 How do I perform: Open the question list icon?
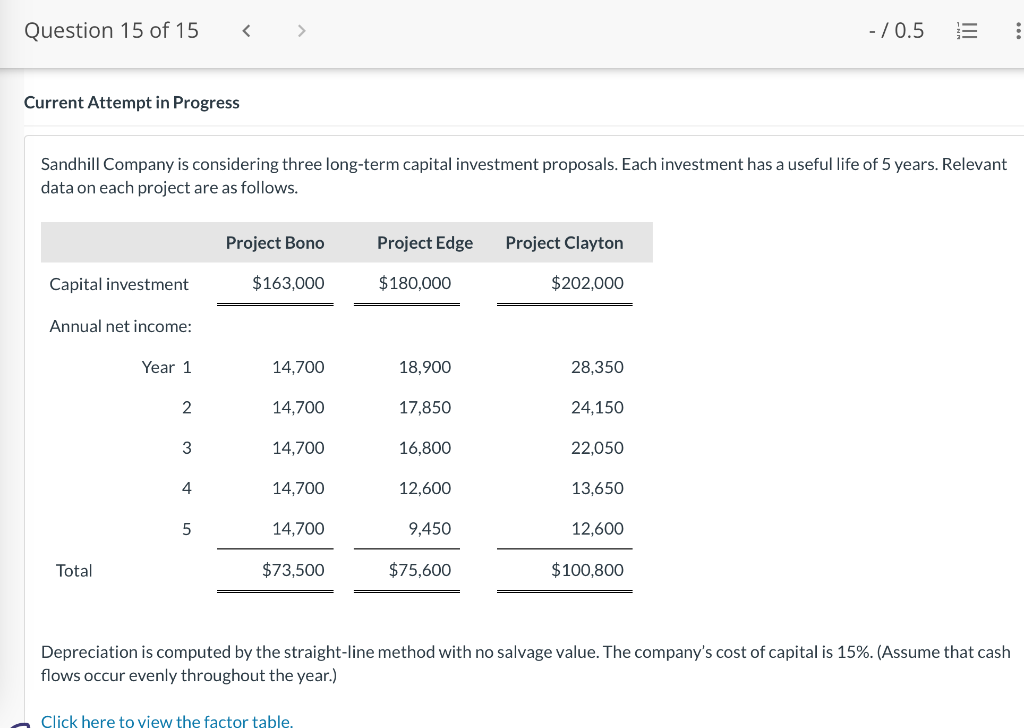(967, 31)
